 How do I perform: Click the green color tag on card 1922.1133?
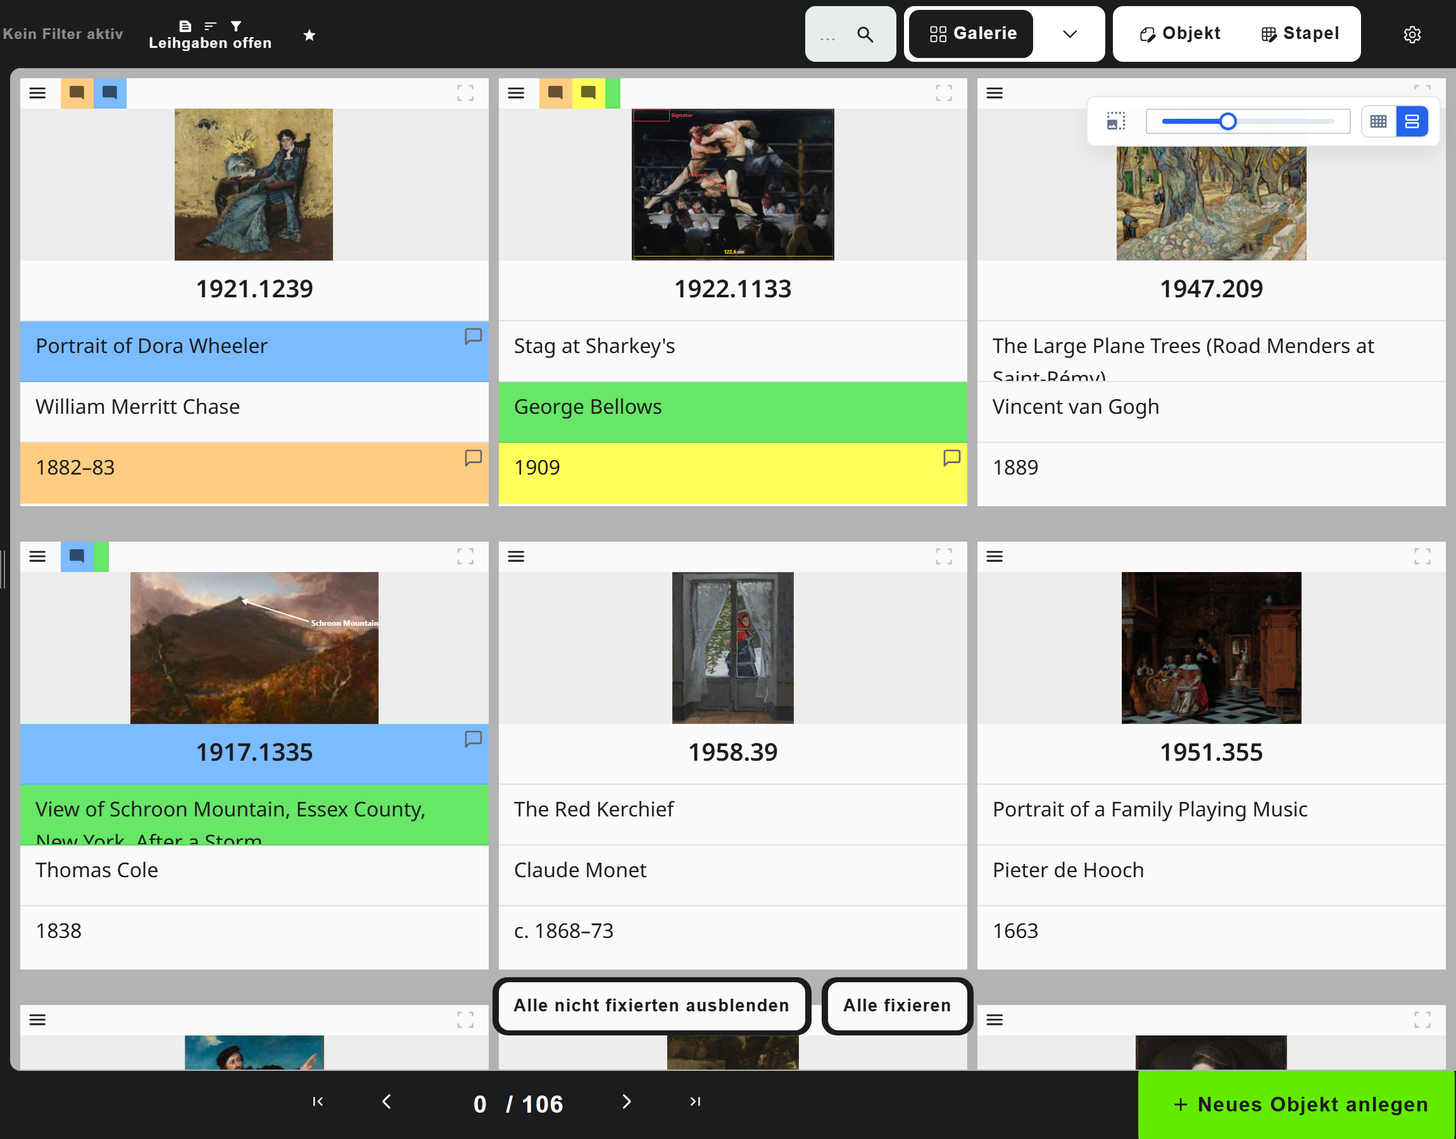coord(613,93)
